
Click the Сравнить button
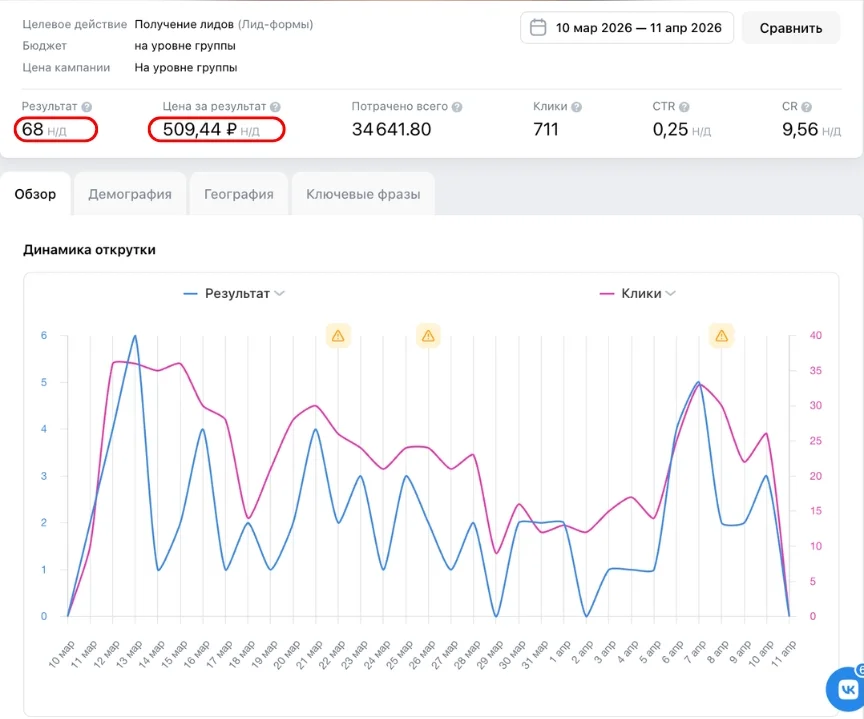(x=791, y=28)
